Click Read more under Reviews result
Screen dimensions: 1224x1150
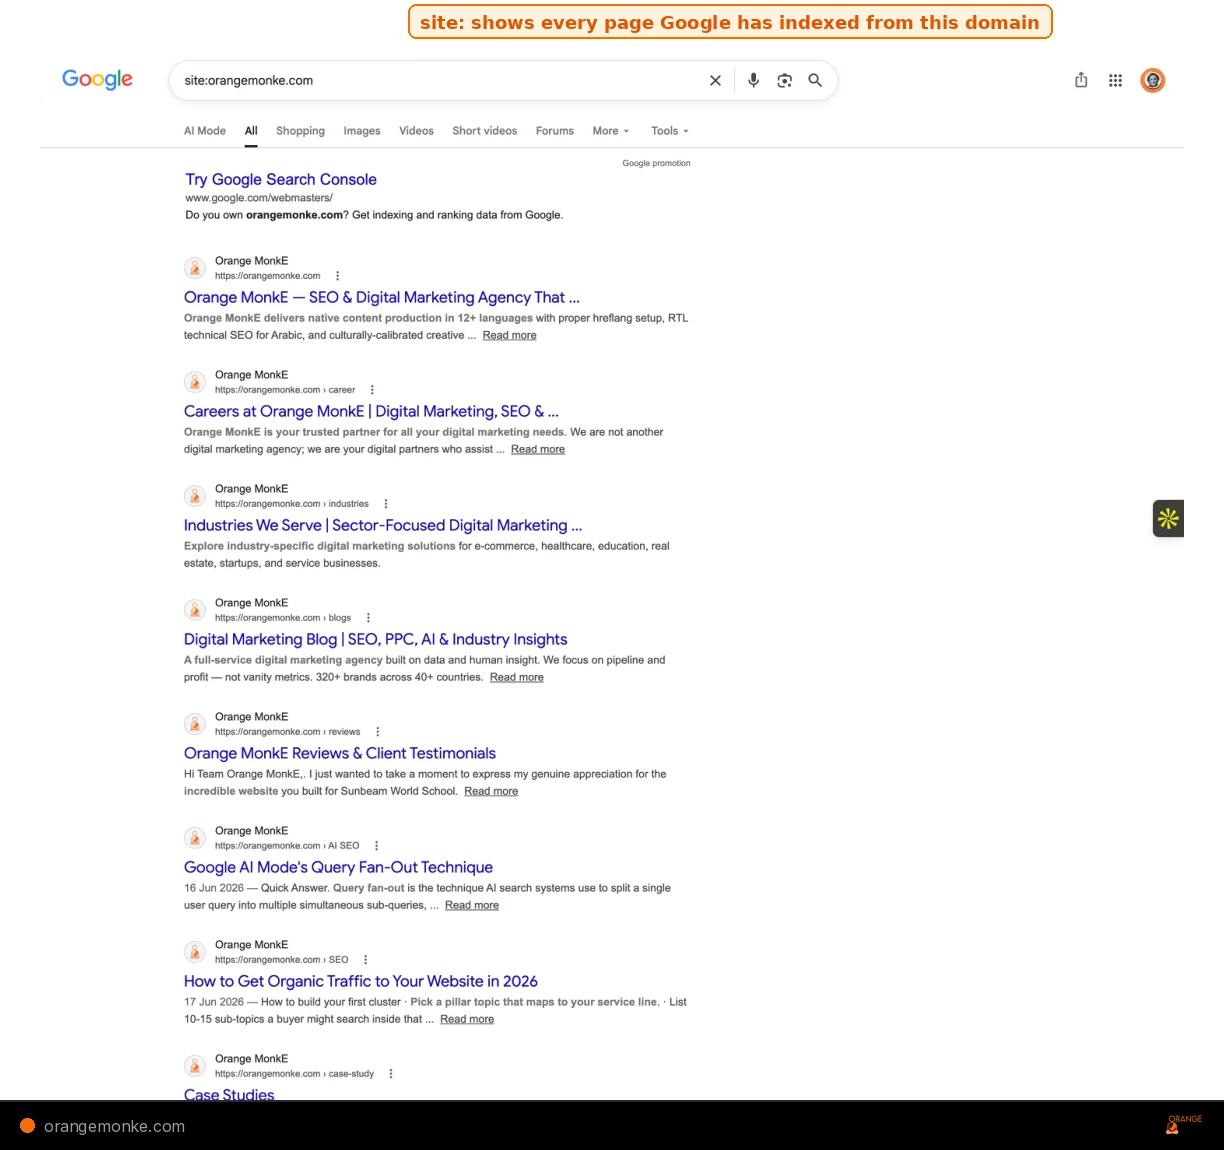(x=491, y=792)
